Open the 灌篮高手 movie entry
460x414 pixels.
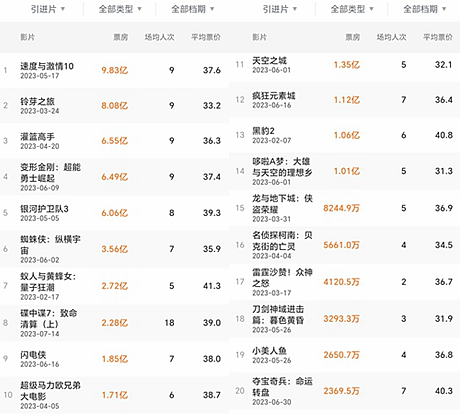37,137
